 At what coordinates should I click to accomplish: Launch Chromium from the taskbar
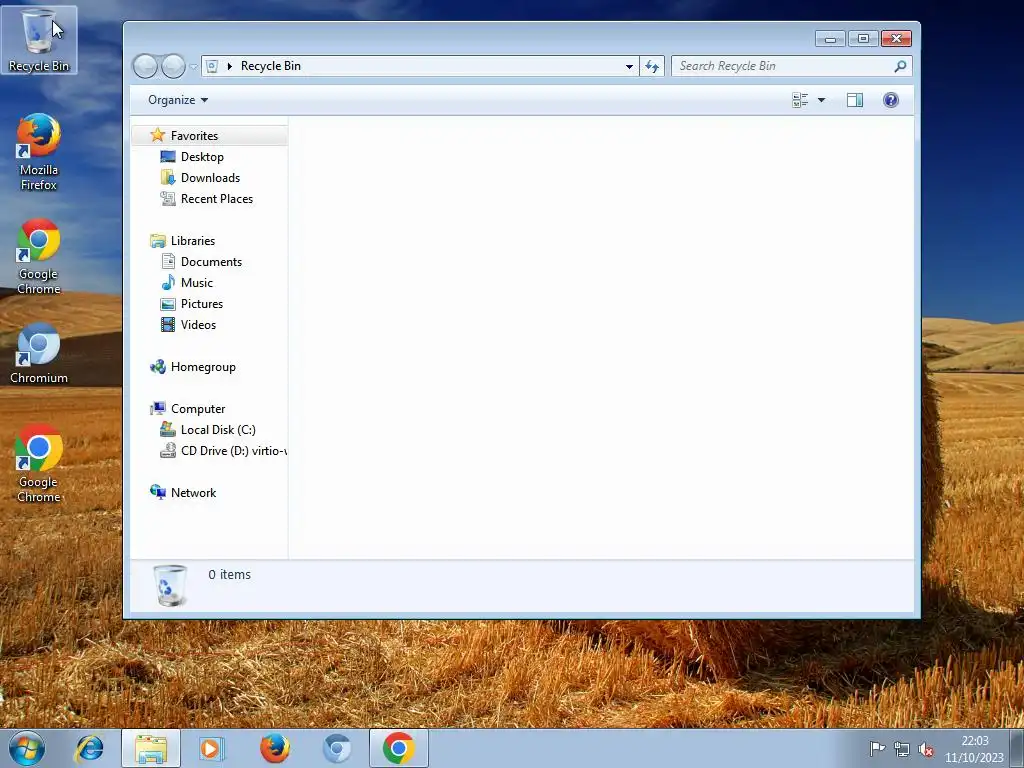pyautogui.click(x=337, y=748)
